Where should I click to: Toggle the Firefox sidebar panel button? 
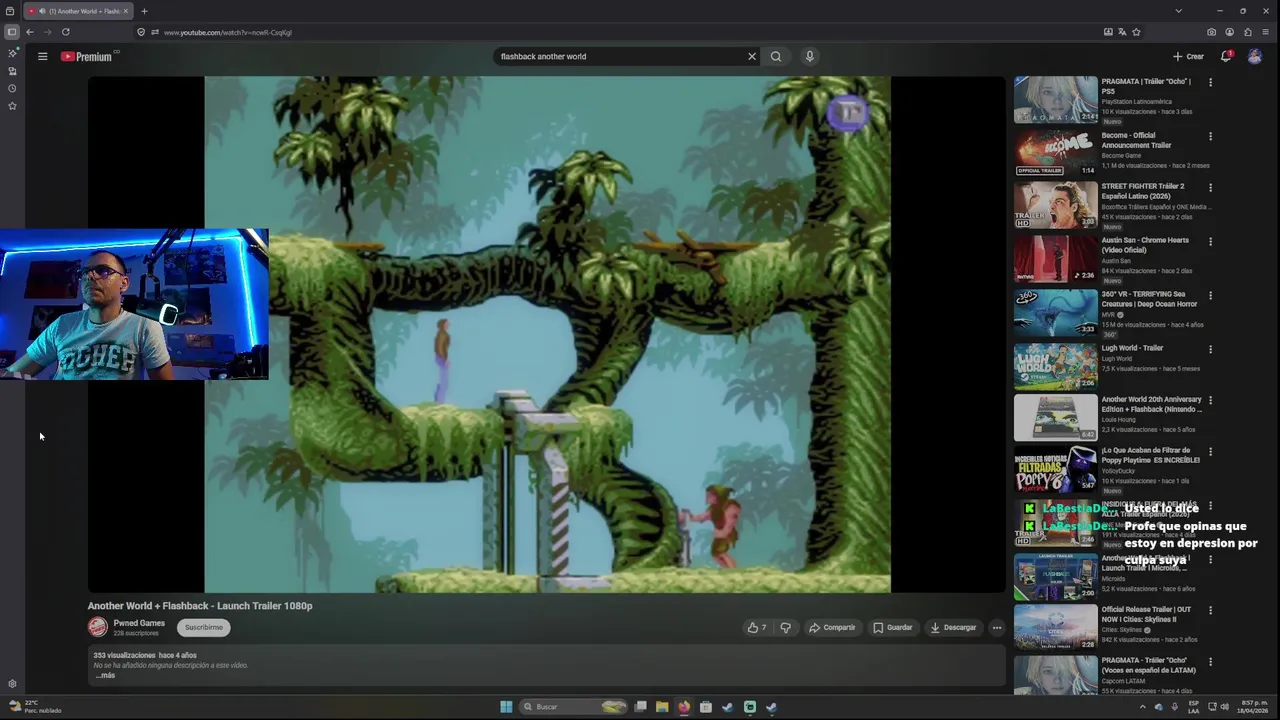click(x=12, y=32)
